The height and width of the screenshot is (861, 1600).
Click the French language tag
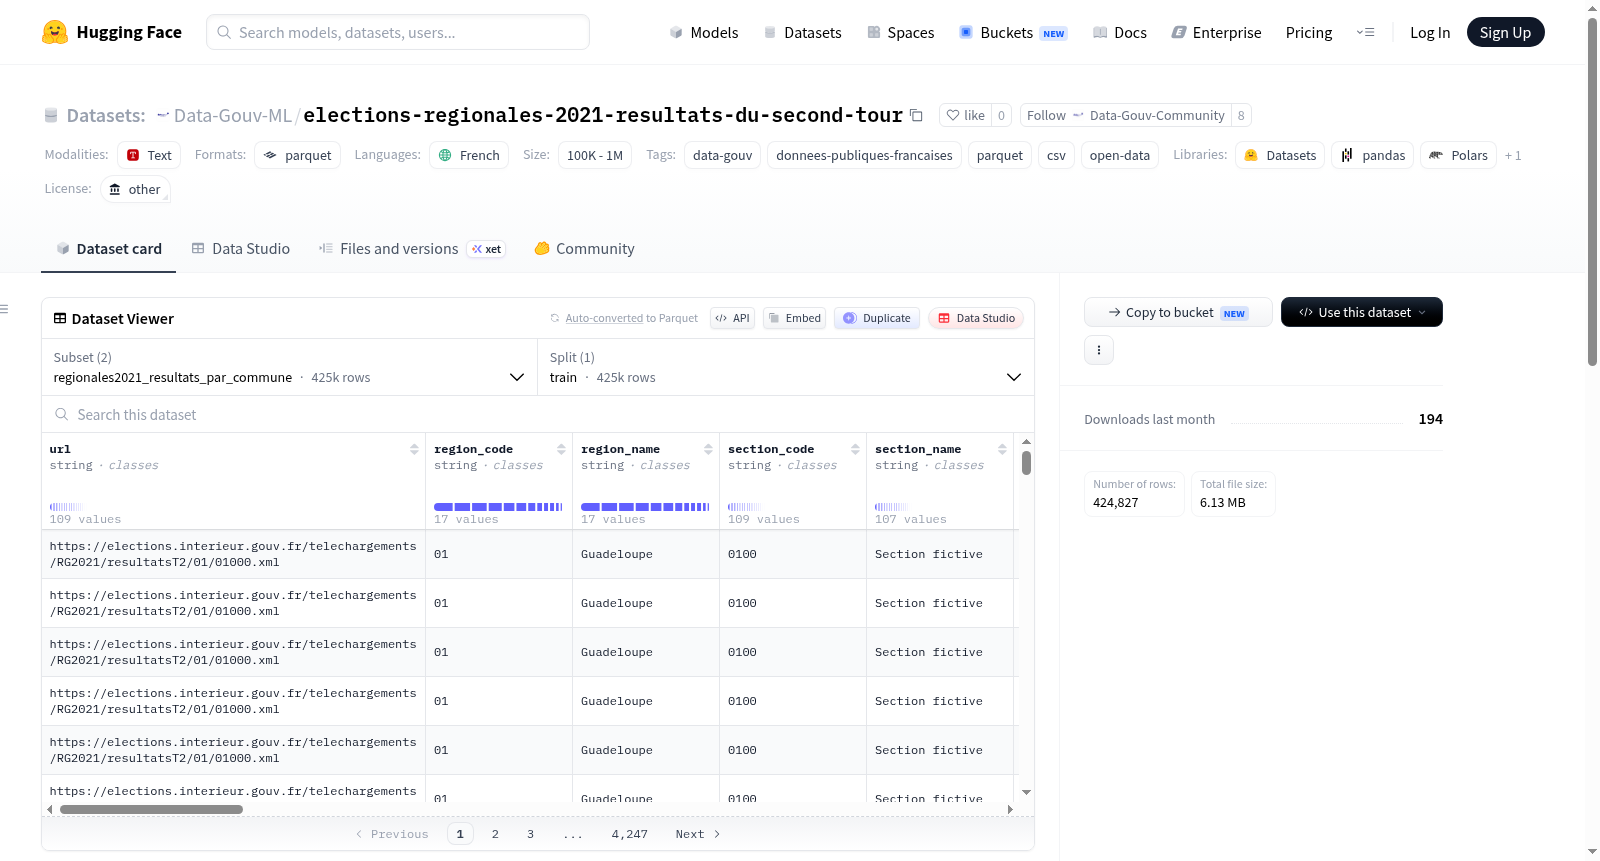[x=469, y=155]
